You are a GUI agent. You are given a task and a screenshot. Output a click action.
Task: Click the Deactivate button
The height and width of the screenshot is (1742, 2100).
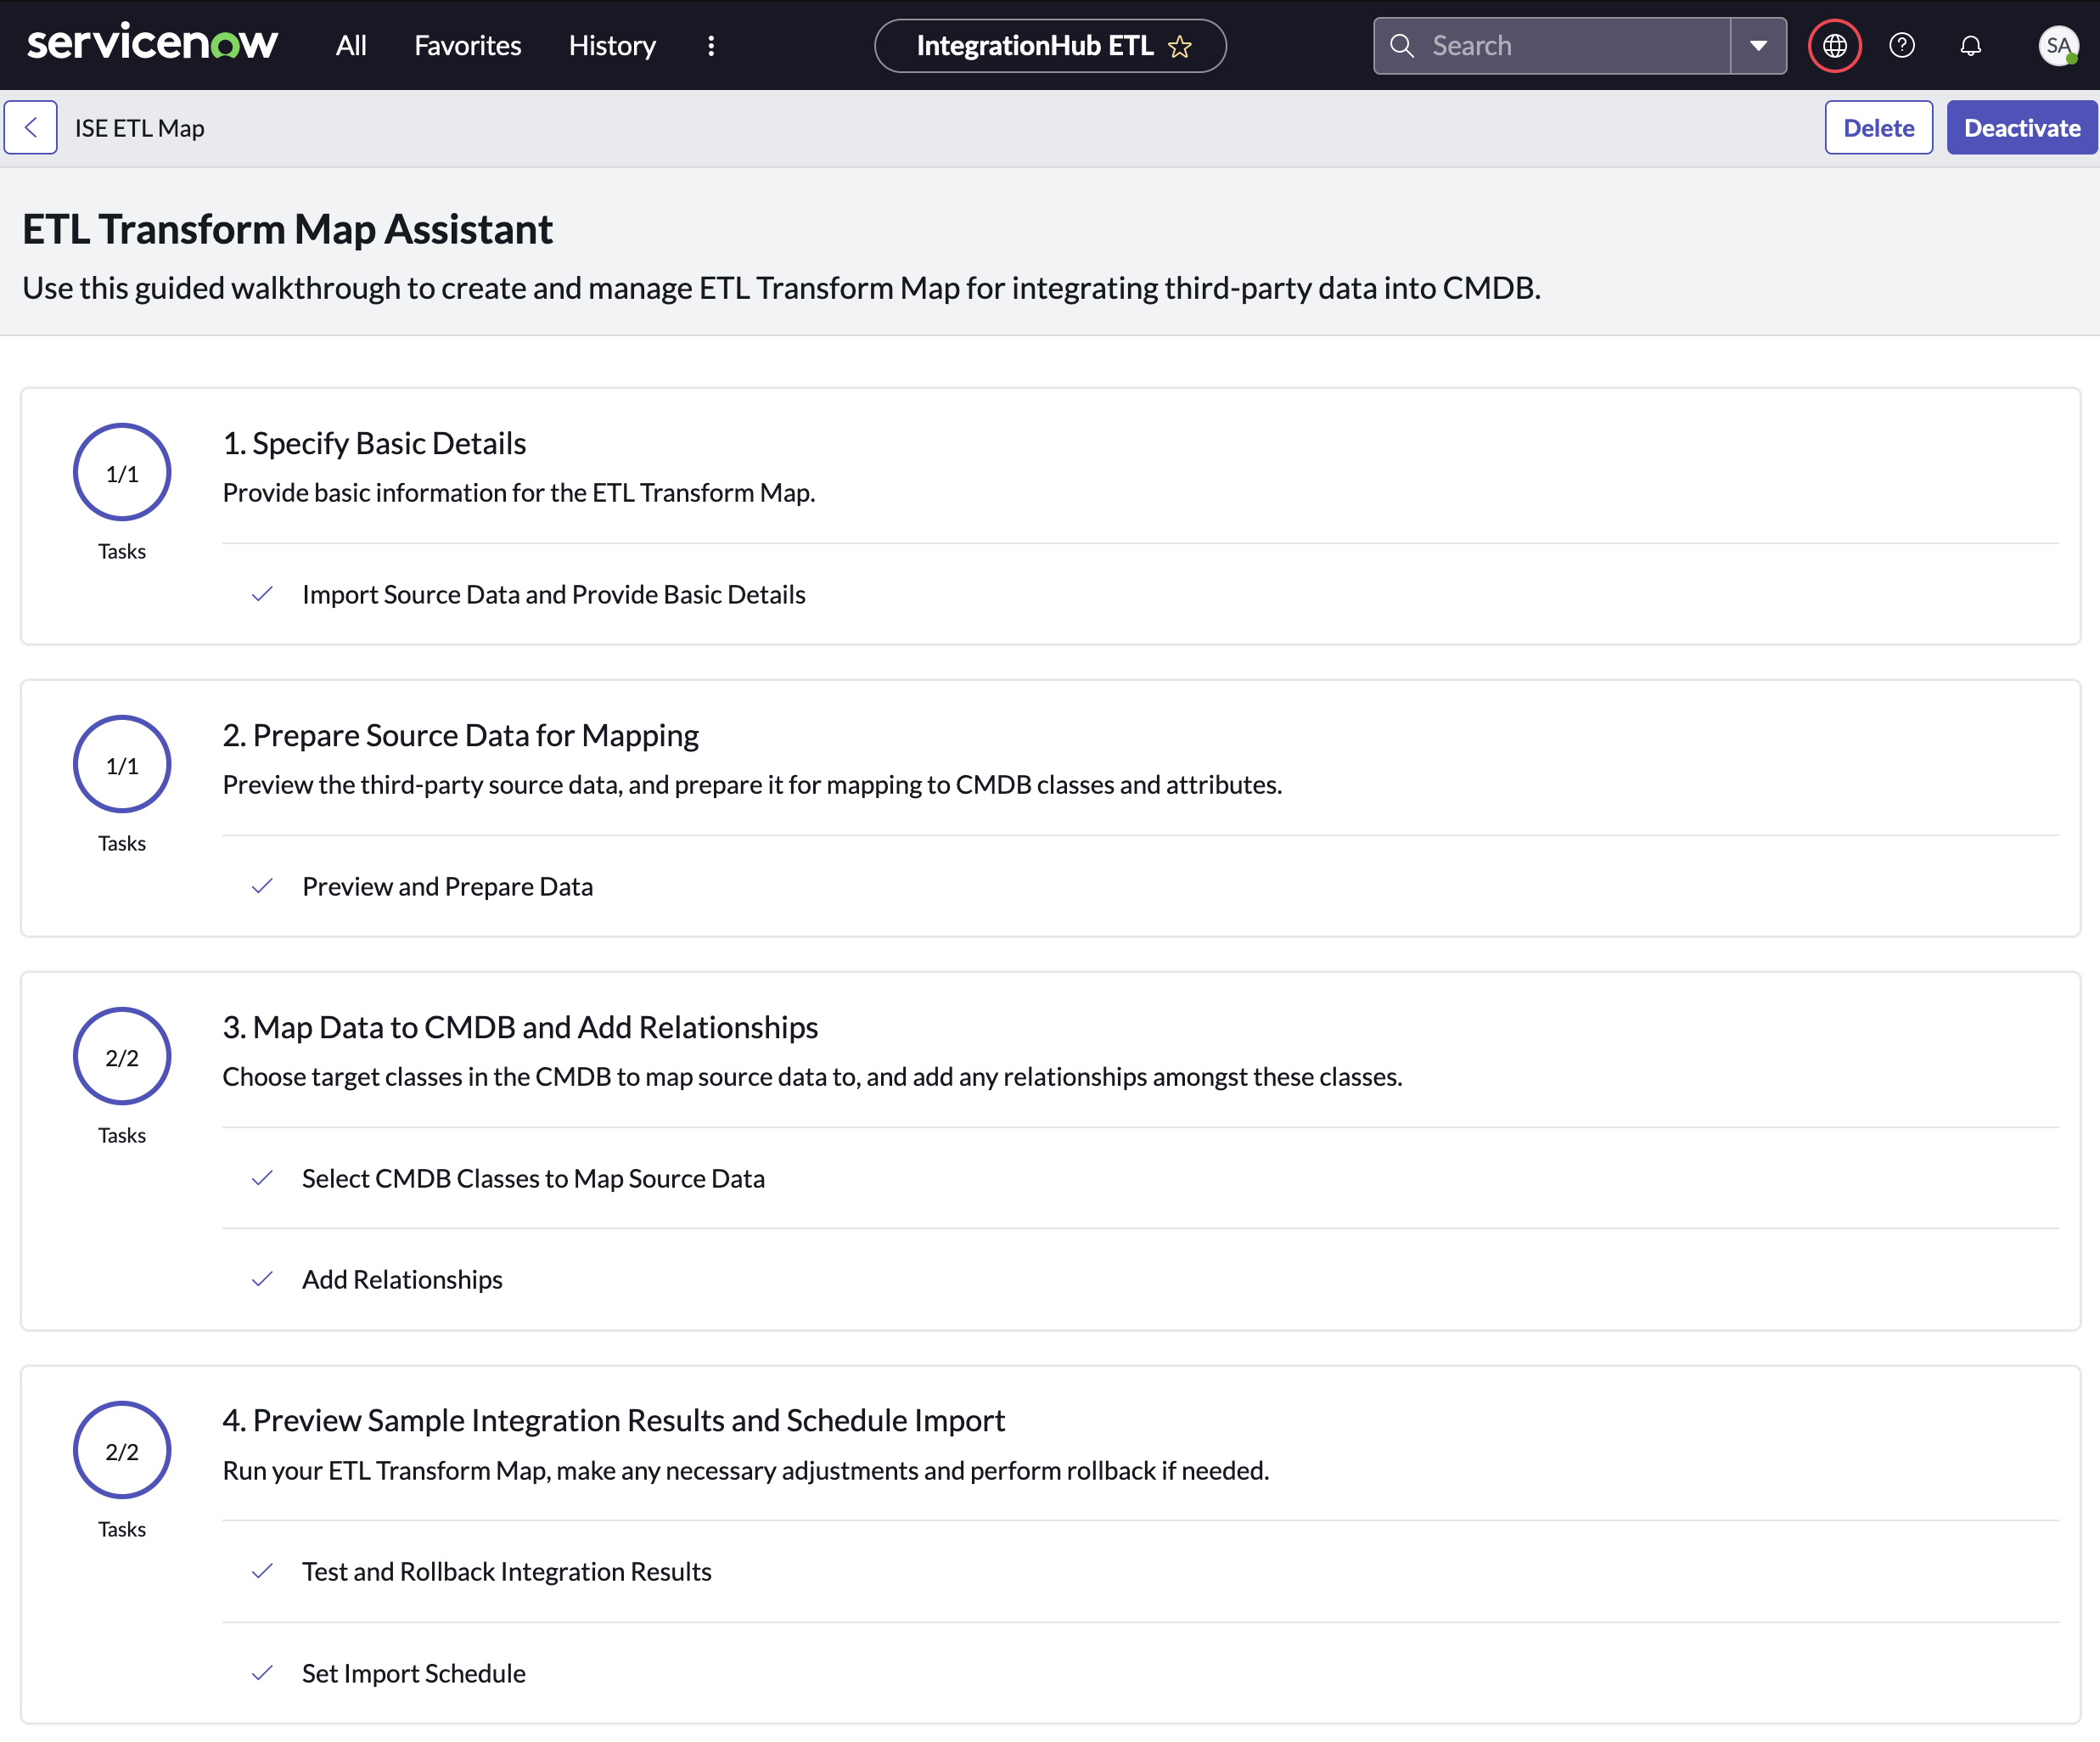pyautogui.click(x=2021, y=127)
